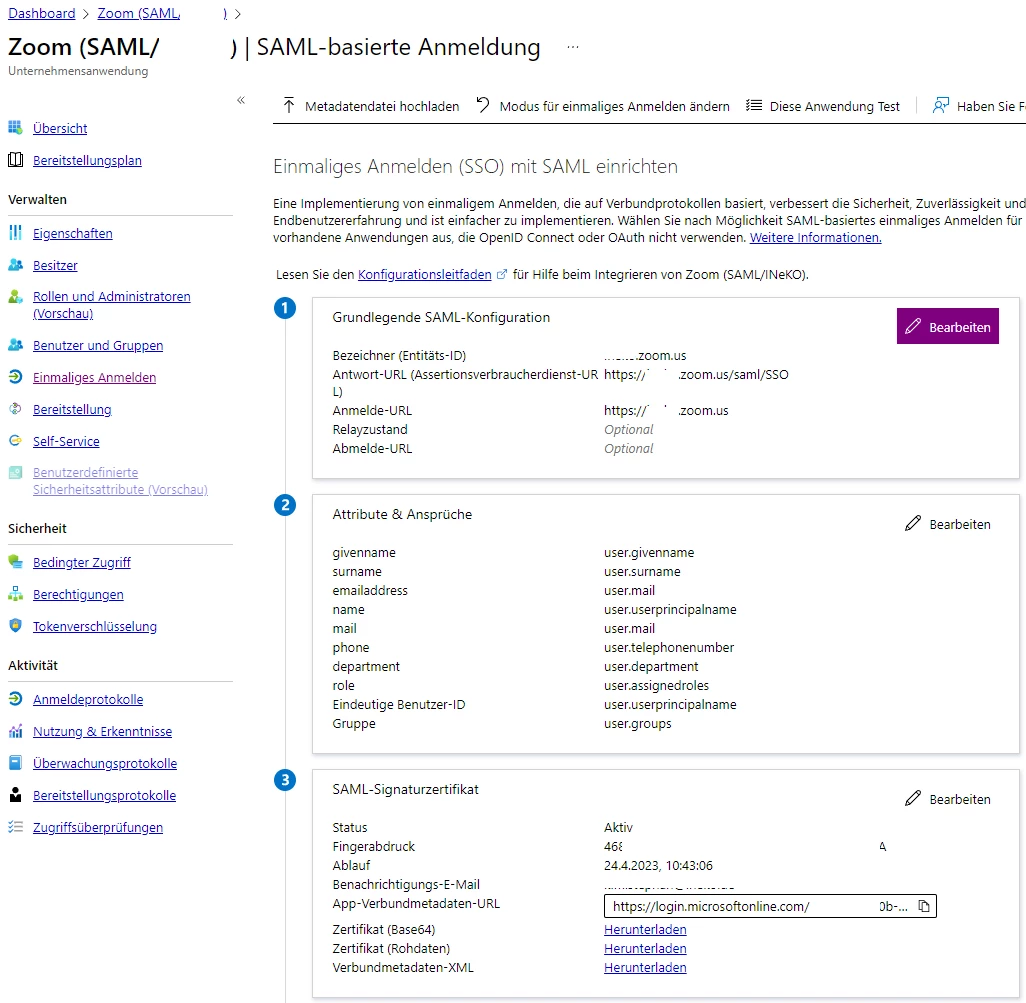This screenshot has height=1003, width=1026.
Task: Click the Self-Service icon
Action: coord(15,440)
